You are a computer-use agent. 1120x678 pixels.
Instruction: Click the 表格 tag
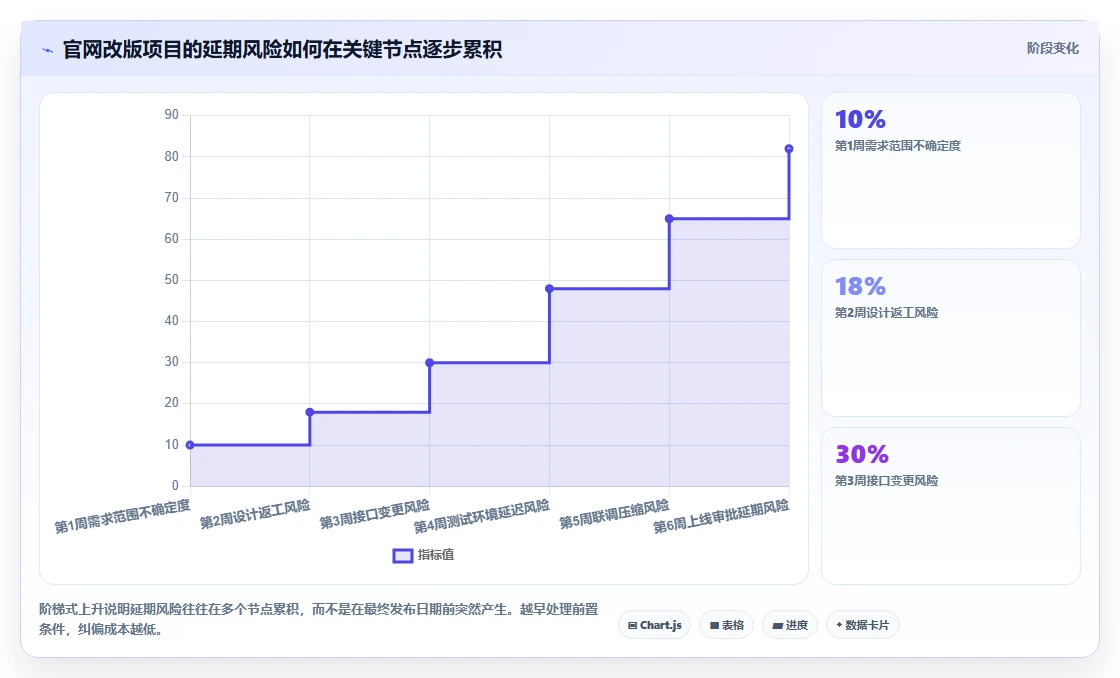point(726,625)
